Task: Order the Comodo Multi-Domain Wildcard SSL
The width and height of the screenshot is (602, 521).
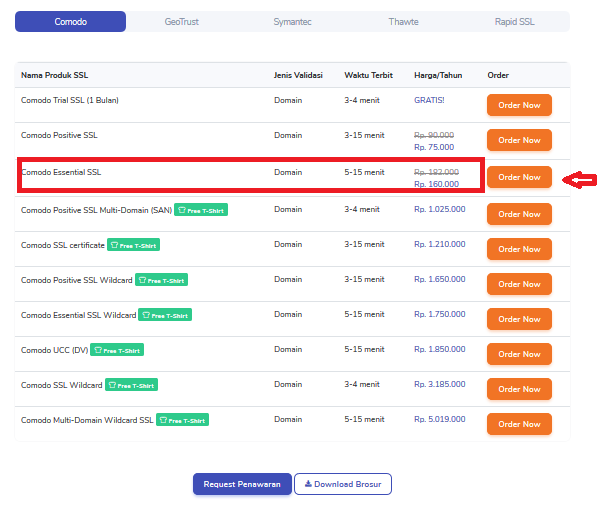Action: tap(519, 424)
